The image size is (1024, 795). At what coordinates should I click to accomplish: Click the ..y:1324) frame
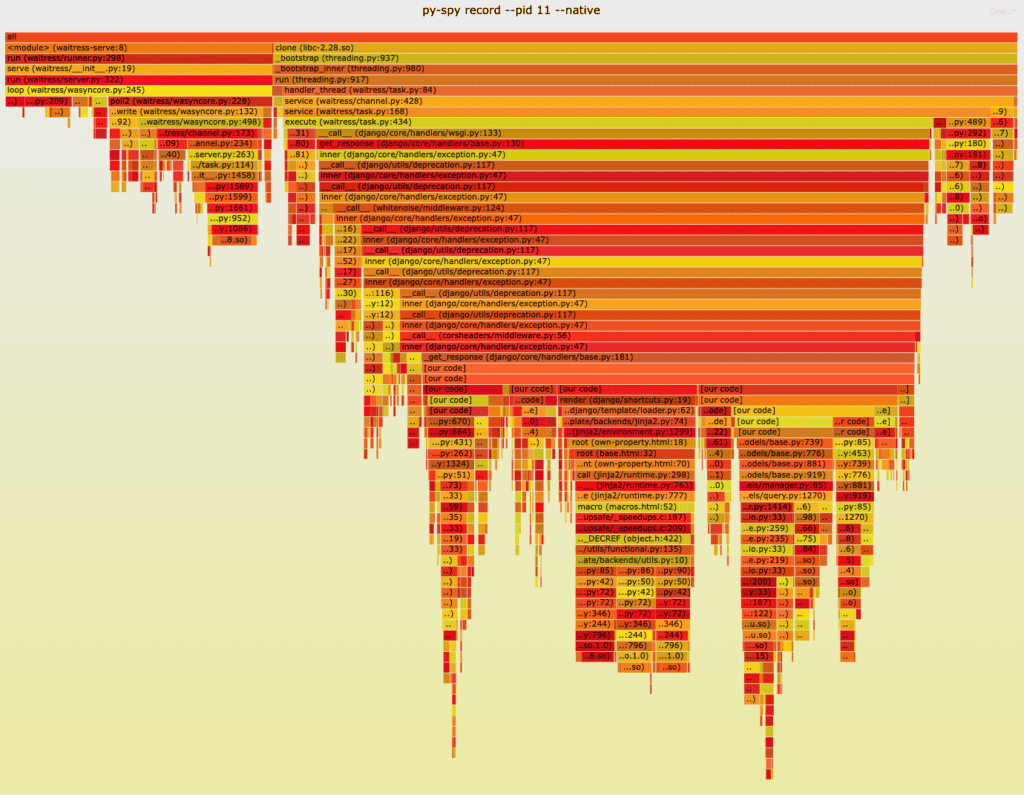[450, 464]
